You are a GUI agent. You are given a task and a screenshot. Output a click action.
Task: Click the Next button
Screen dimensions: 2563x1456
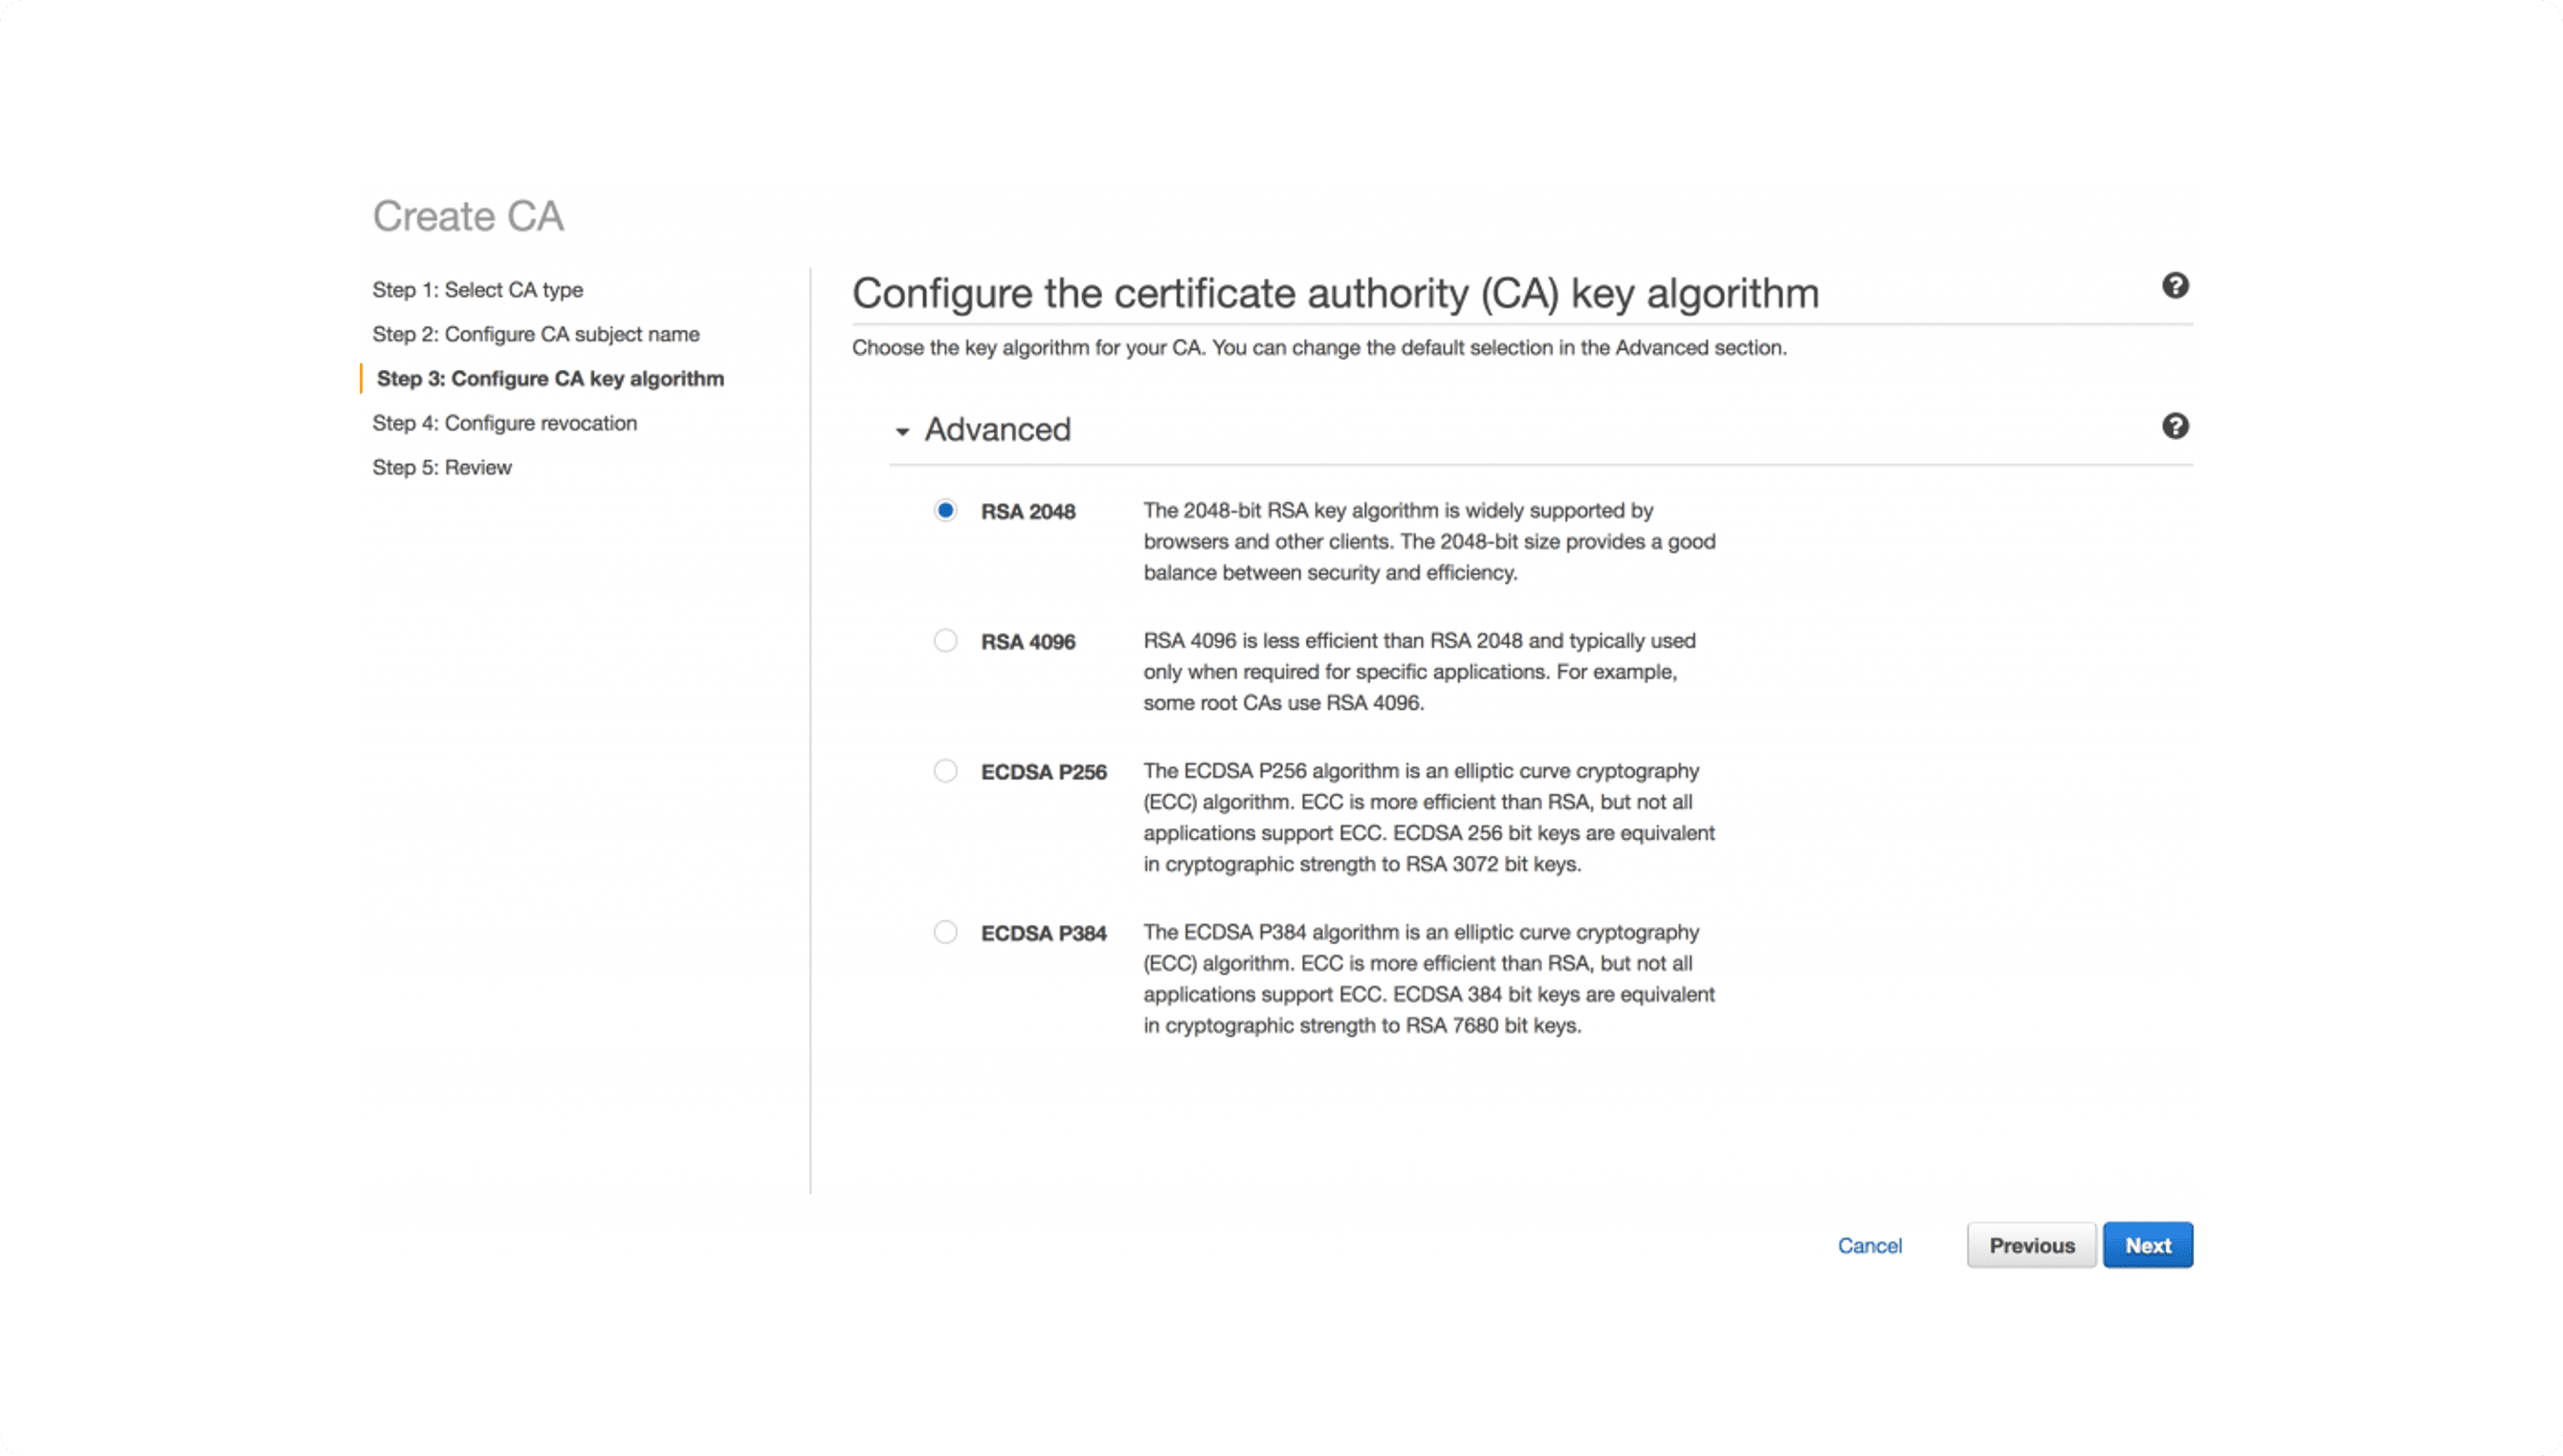point(2148,1245)
